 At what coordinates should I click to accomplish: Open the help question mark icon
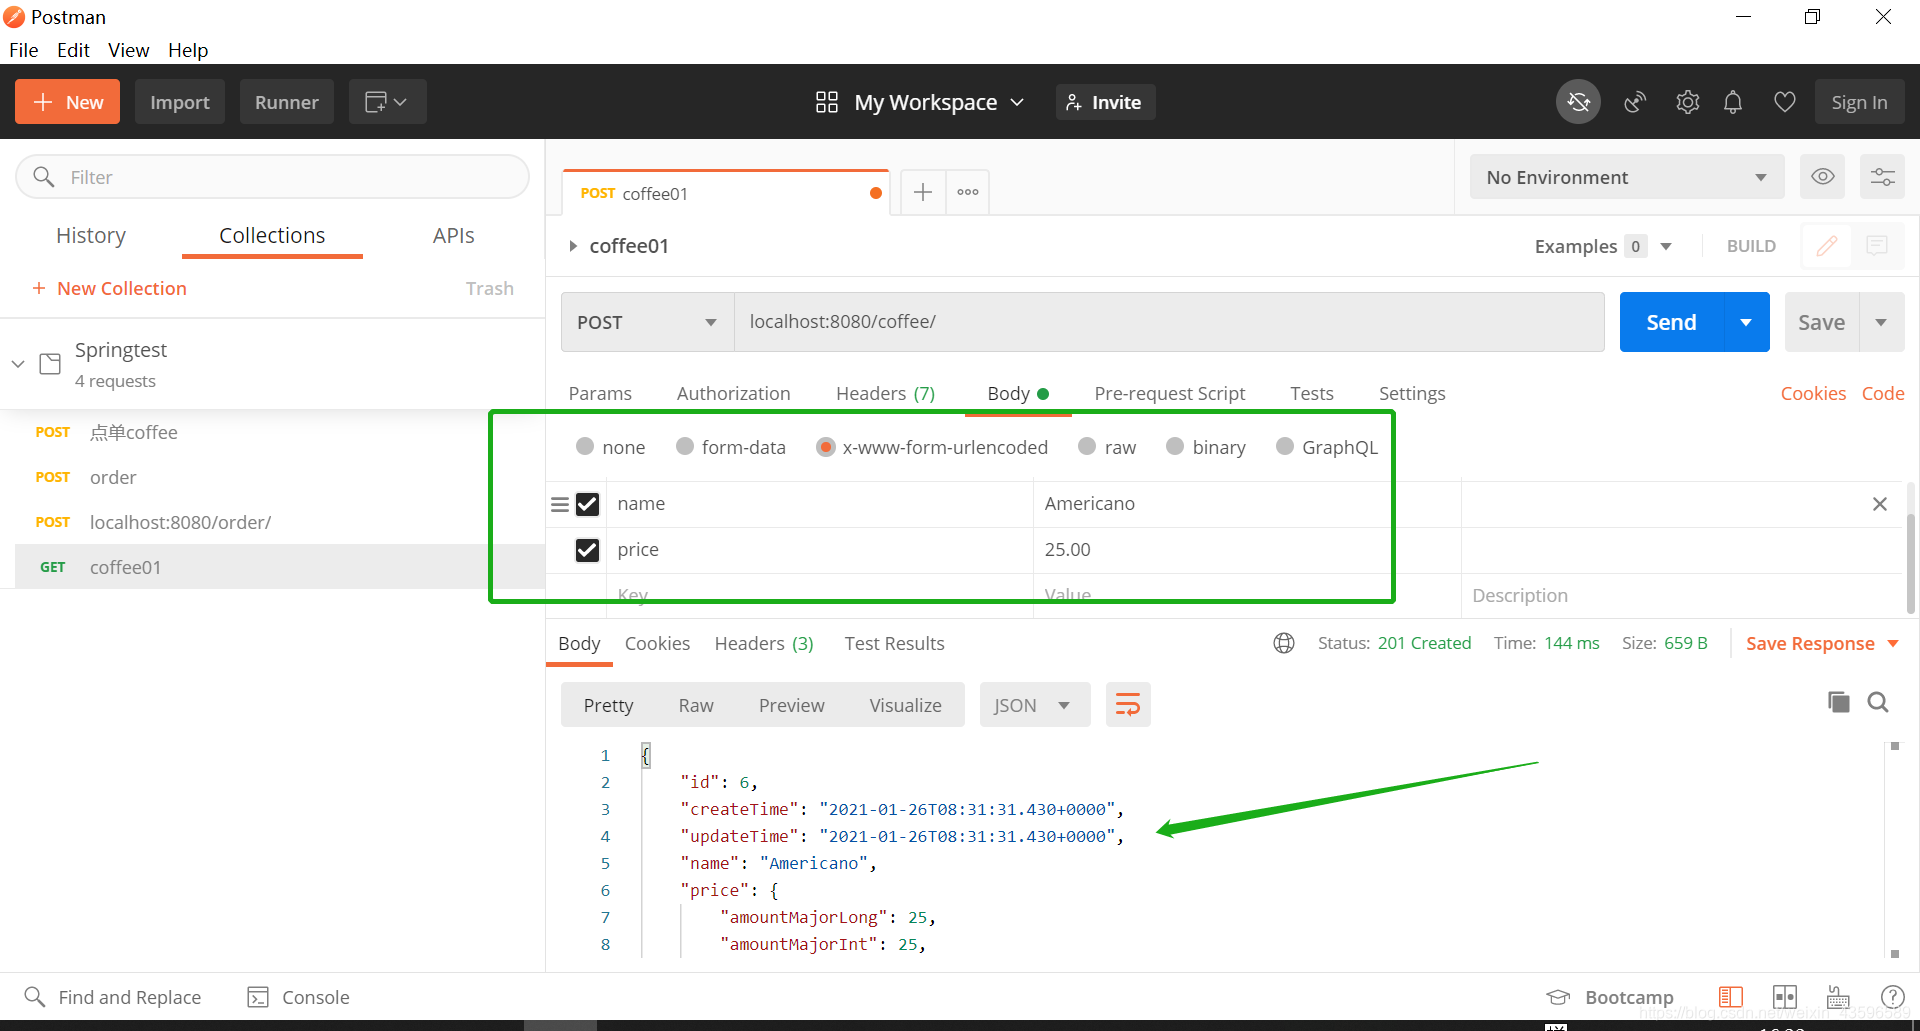(x=1893, y=997)
